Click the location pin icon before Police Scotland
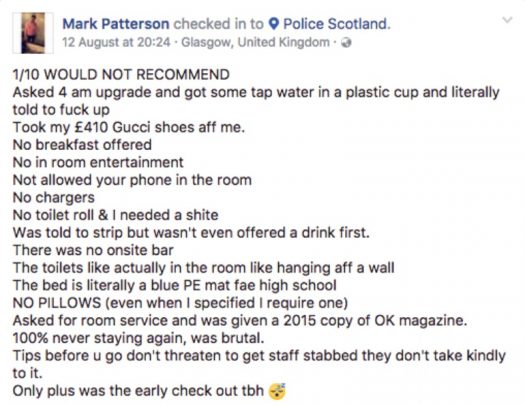Screen dimensions: 525x405 click(274, 24)
